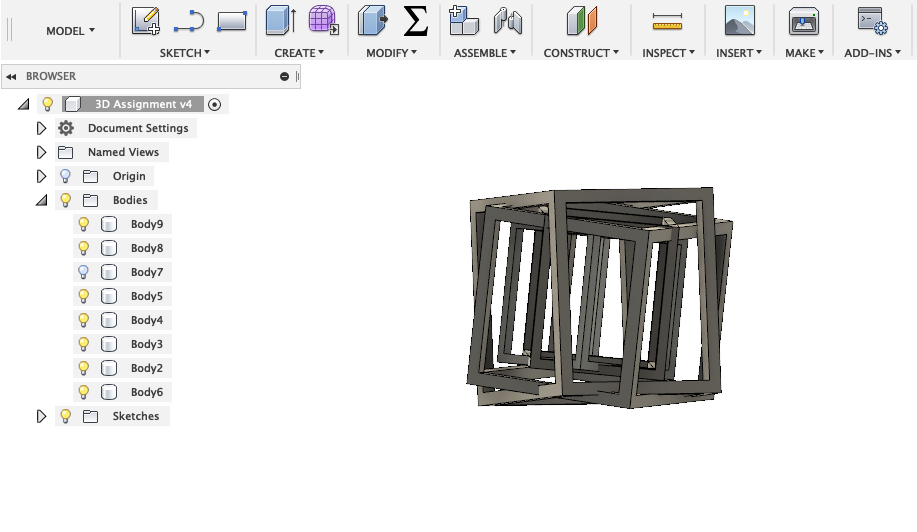
Task: Click the 3D Assignment v4 component icon
Action: [73, 104]
